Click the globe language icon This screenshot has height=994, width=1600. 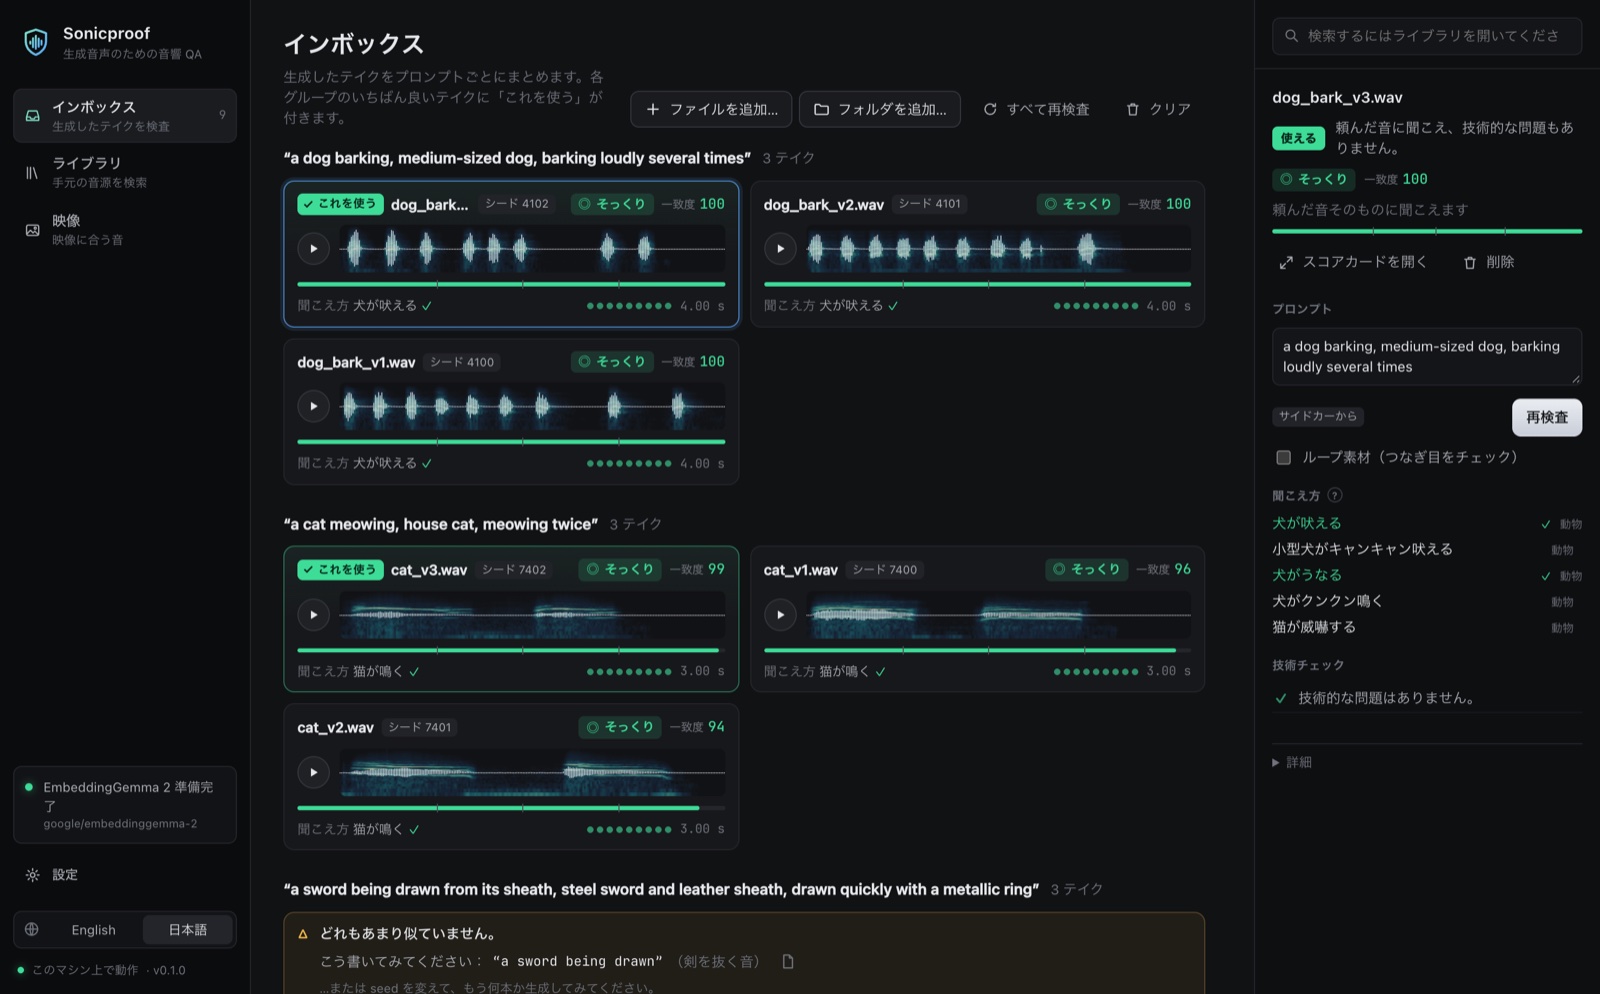click(32, 929)
